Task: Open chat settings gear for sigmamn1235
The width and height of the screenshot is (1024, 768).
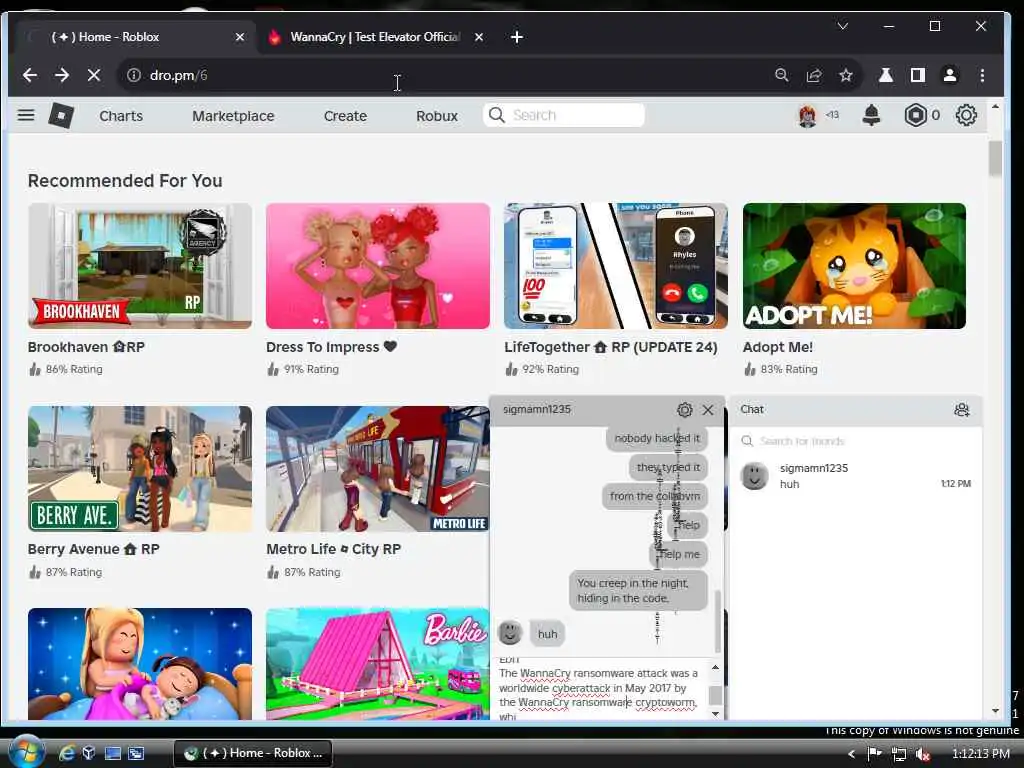Action: point(684,409)
